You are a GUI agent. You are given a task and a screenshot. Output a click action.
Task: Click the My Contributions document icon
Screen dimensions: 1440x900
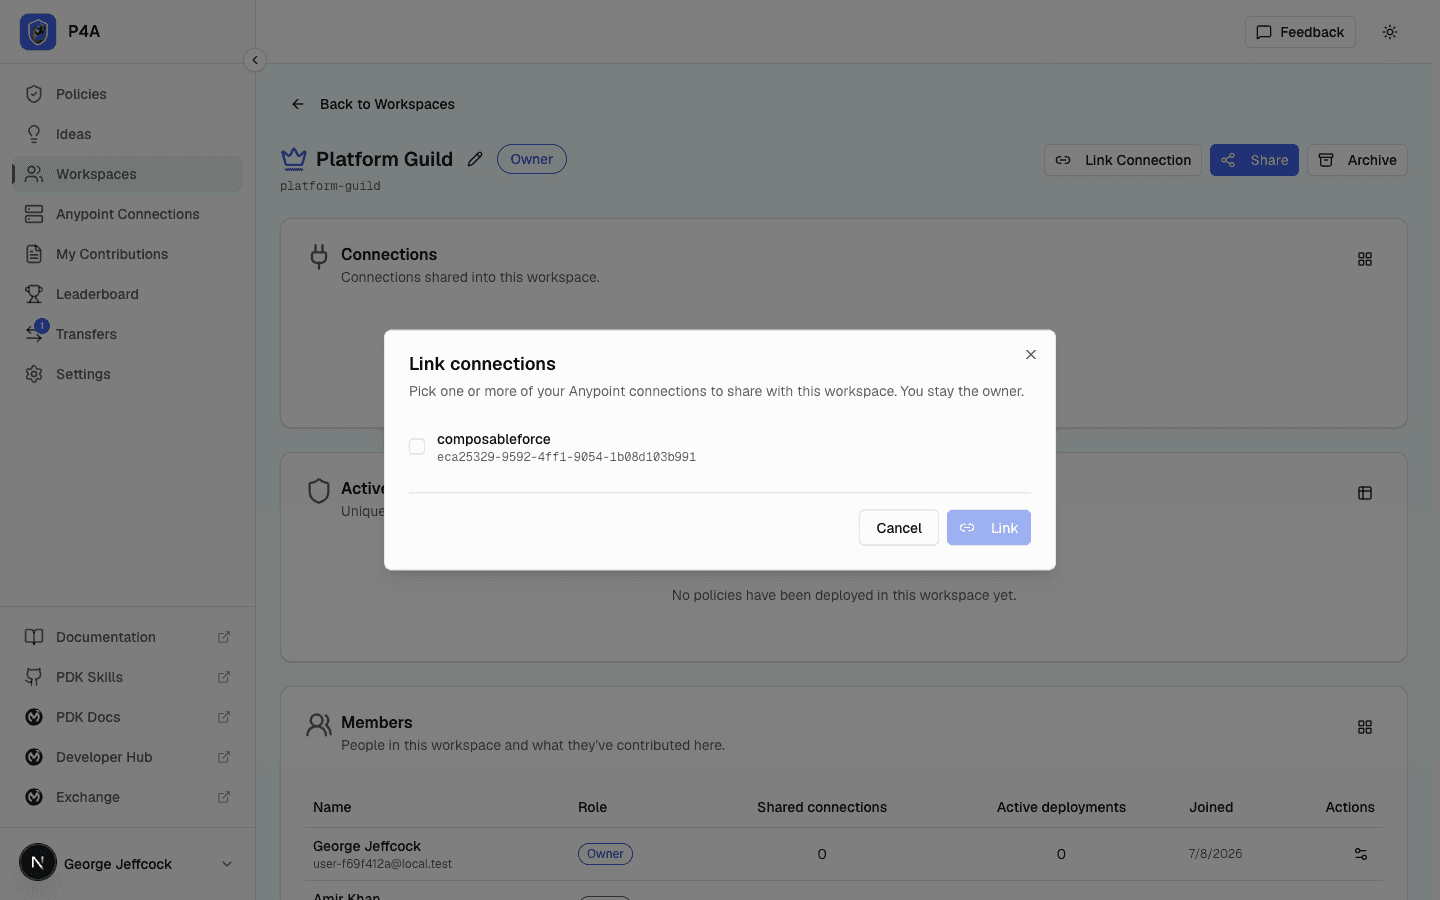click(34, 254)
